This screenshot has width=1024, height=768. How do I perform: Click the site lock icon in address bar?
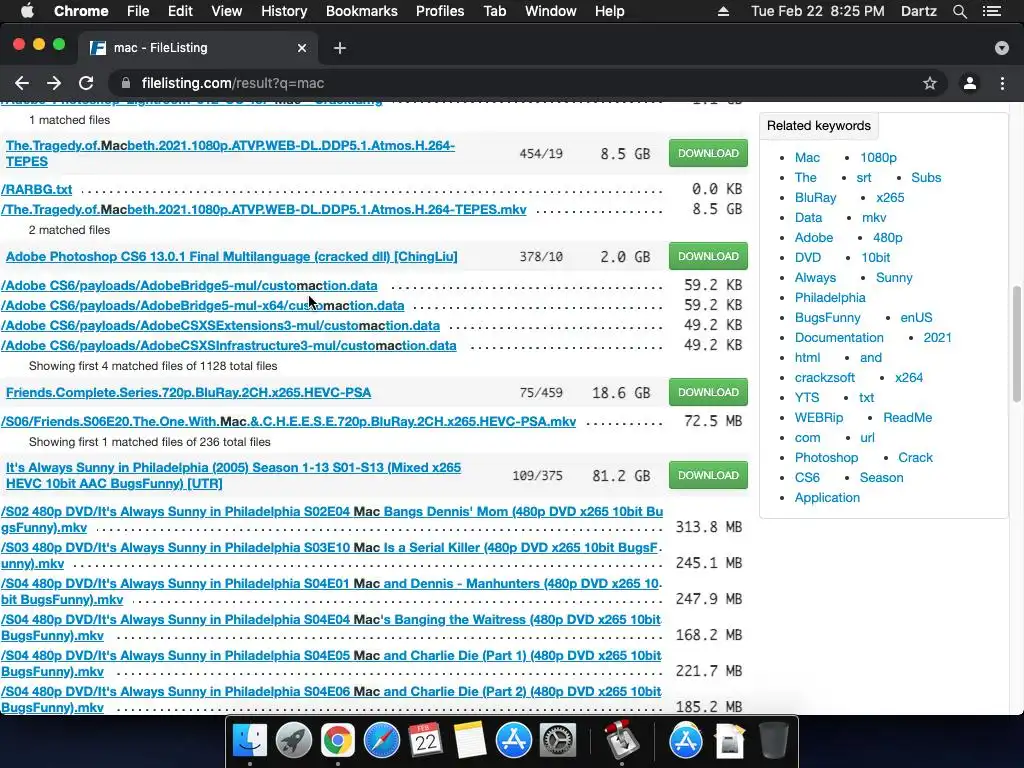(x=127, y=83)
